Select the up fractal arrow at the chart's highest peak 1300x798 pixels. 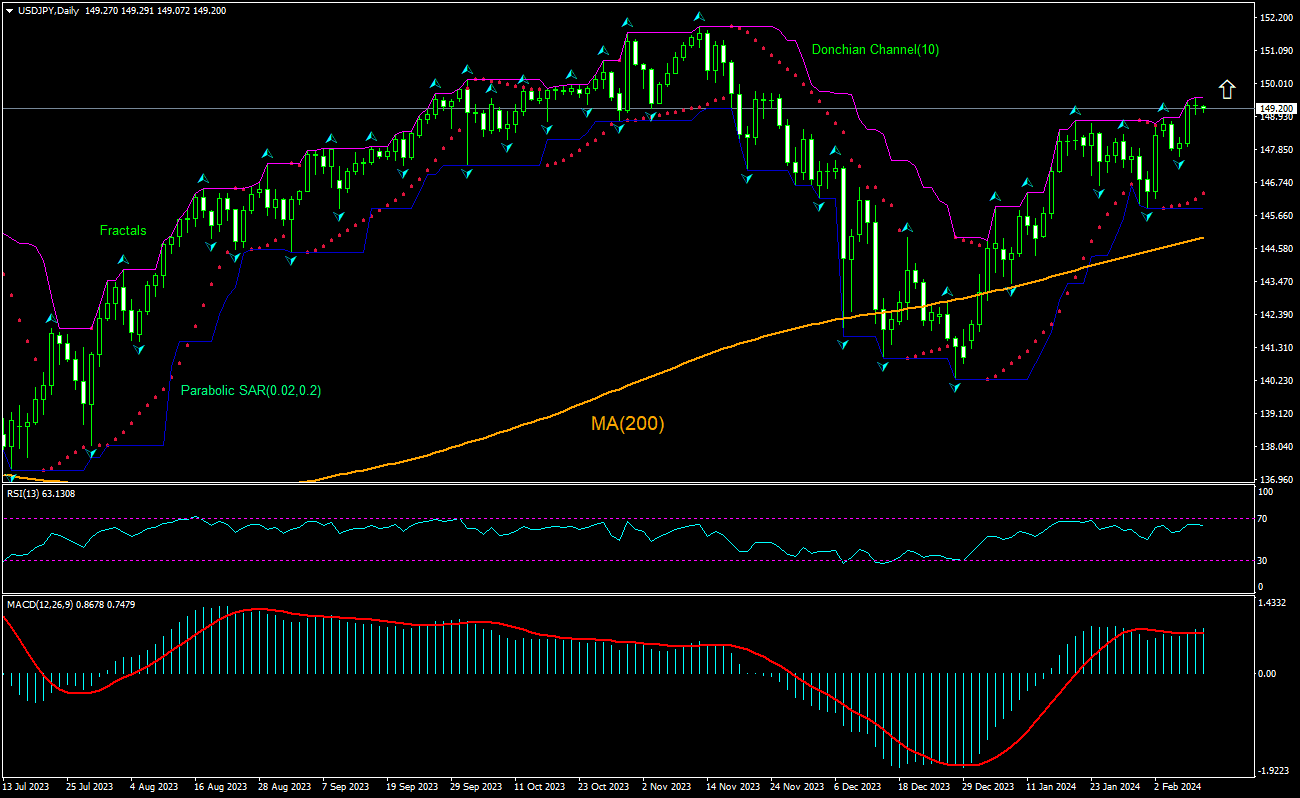(x=700, y=17)
